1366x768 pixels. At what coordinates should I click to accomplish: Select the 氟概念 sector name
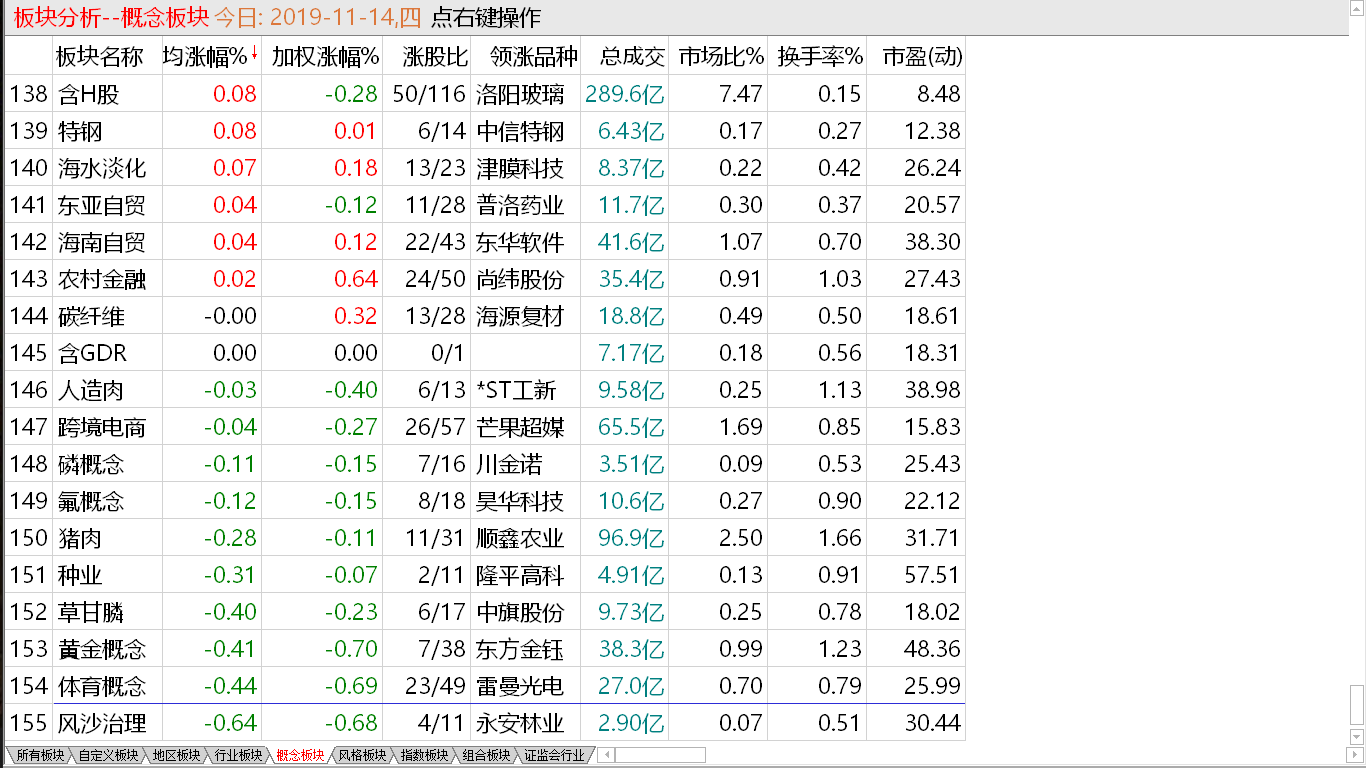click(91, 501)
